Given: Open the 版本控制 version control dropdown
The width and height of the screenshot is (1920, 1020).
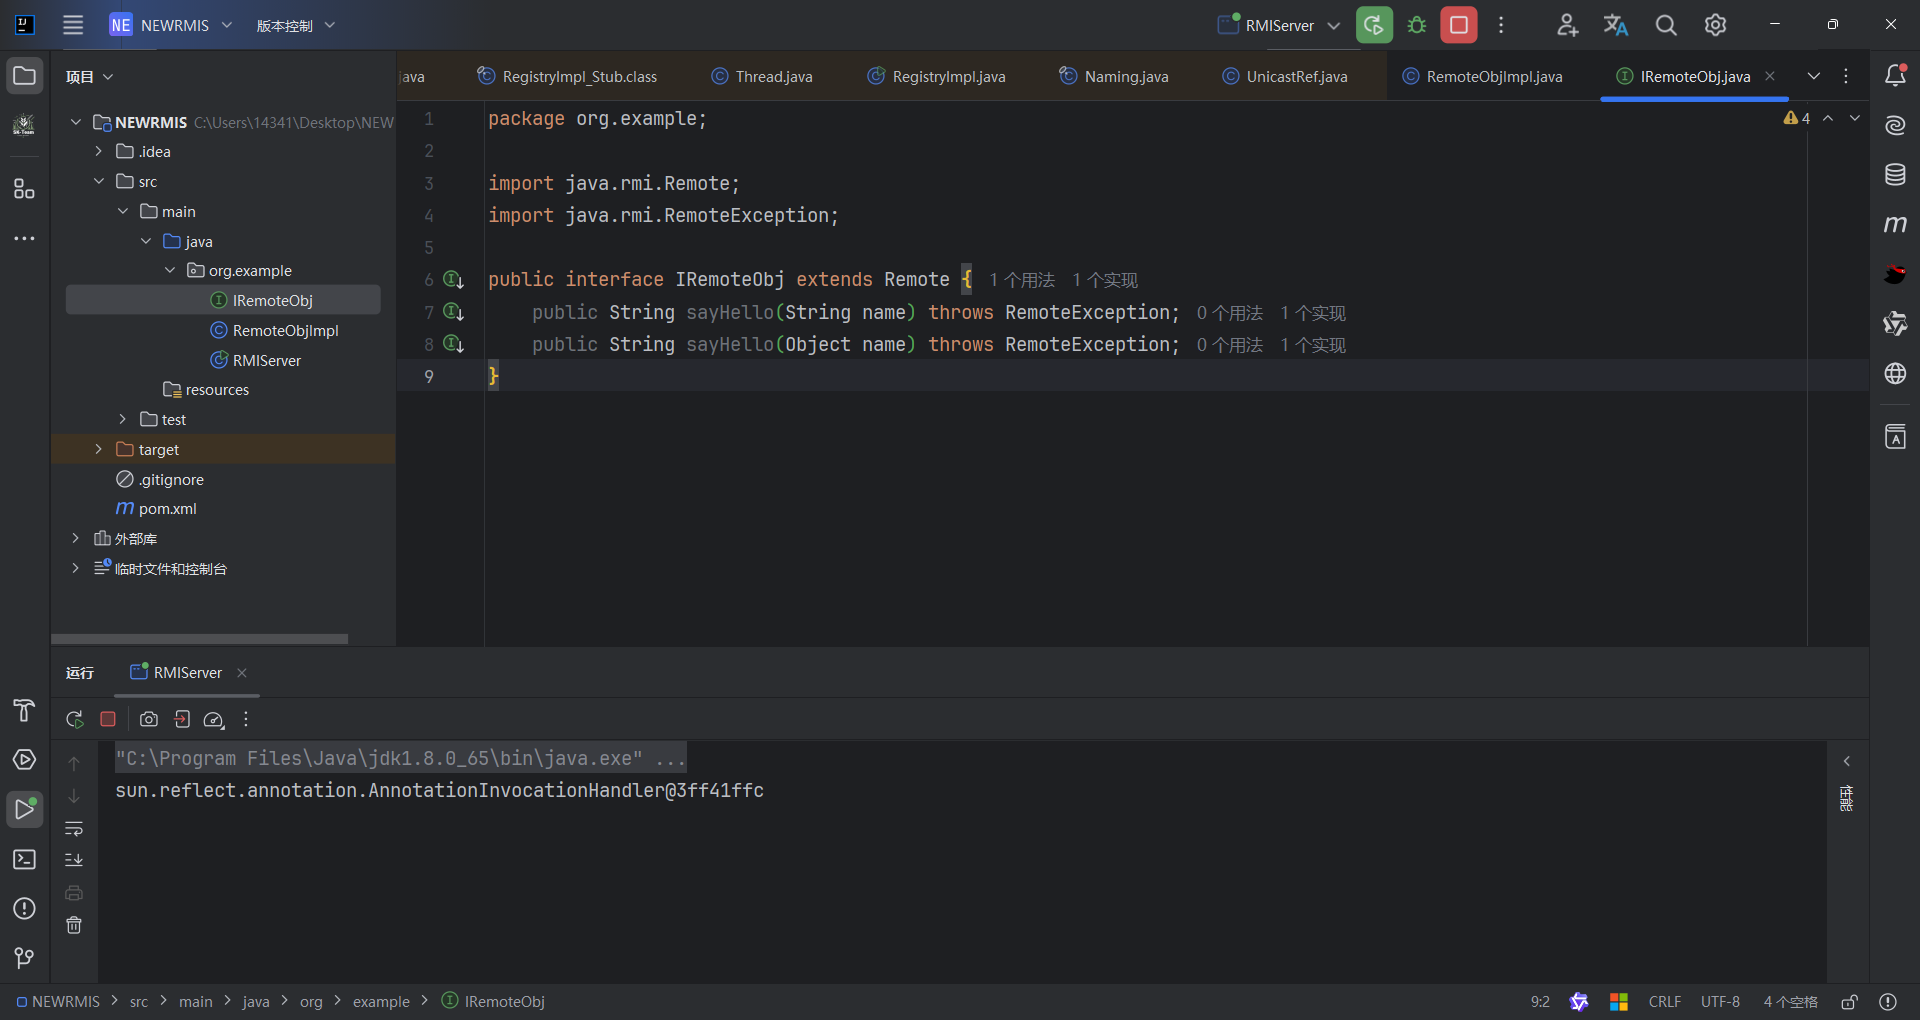Looking at the screenshot, I should [x=295, y=25].
